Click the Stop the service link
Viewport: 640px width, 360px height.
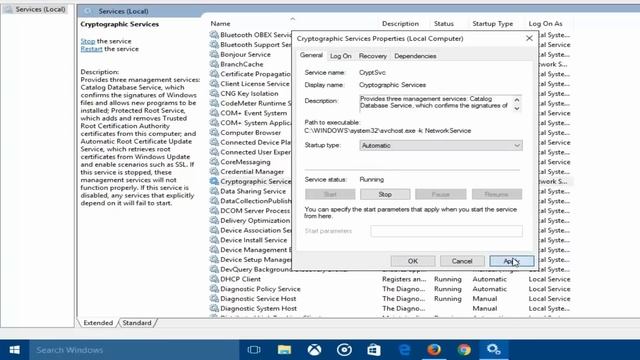coord(88,41)
